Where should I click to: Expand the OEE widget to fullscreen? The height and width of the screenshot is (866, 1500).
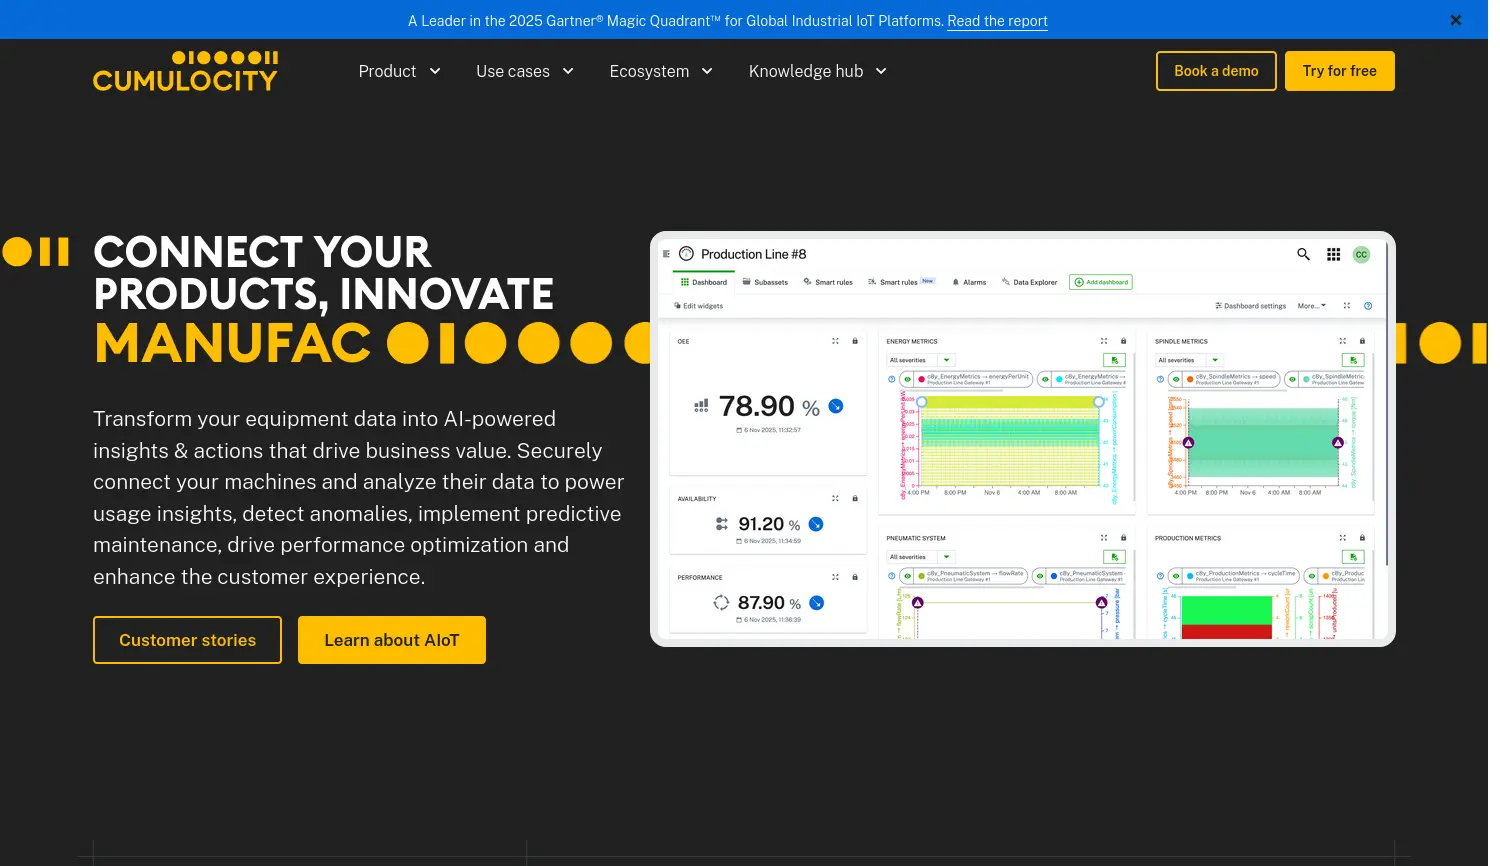[835, 341]
